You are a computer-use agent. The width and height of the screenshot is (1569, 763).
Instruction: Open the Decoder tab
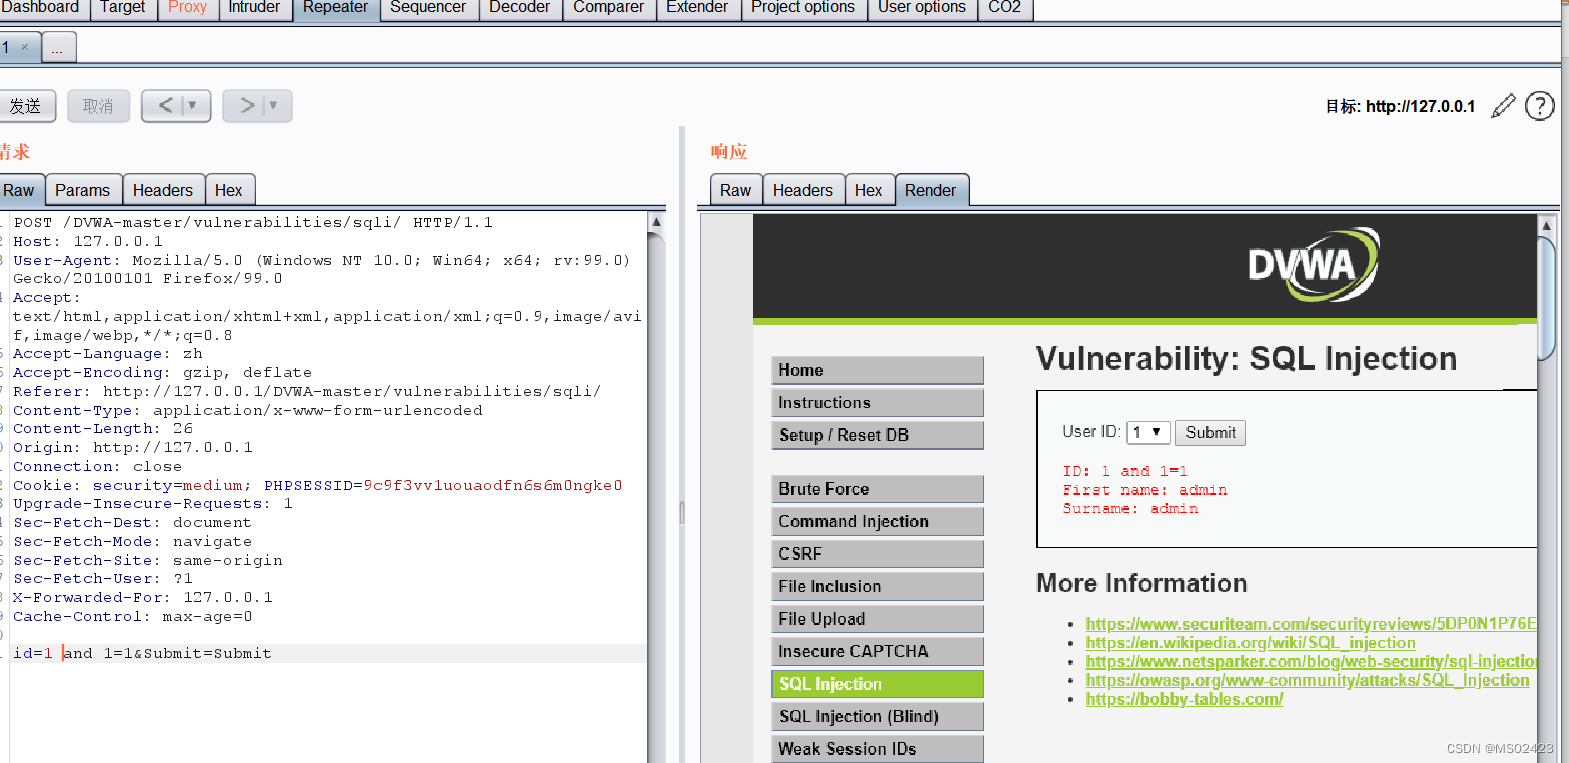519,8
